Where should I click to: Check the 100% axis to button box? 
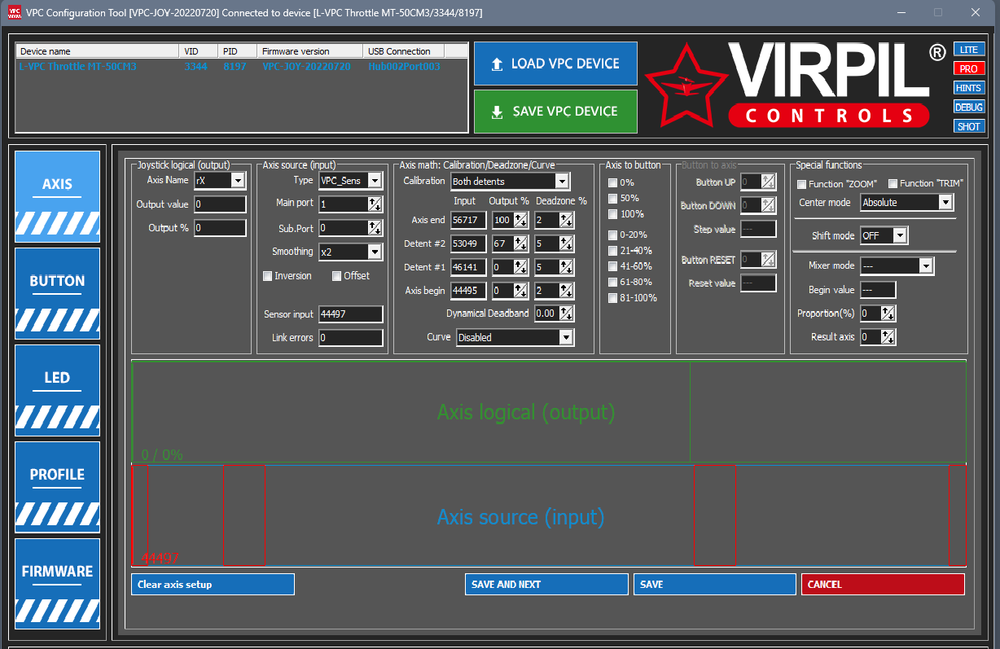pos(613,214)
